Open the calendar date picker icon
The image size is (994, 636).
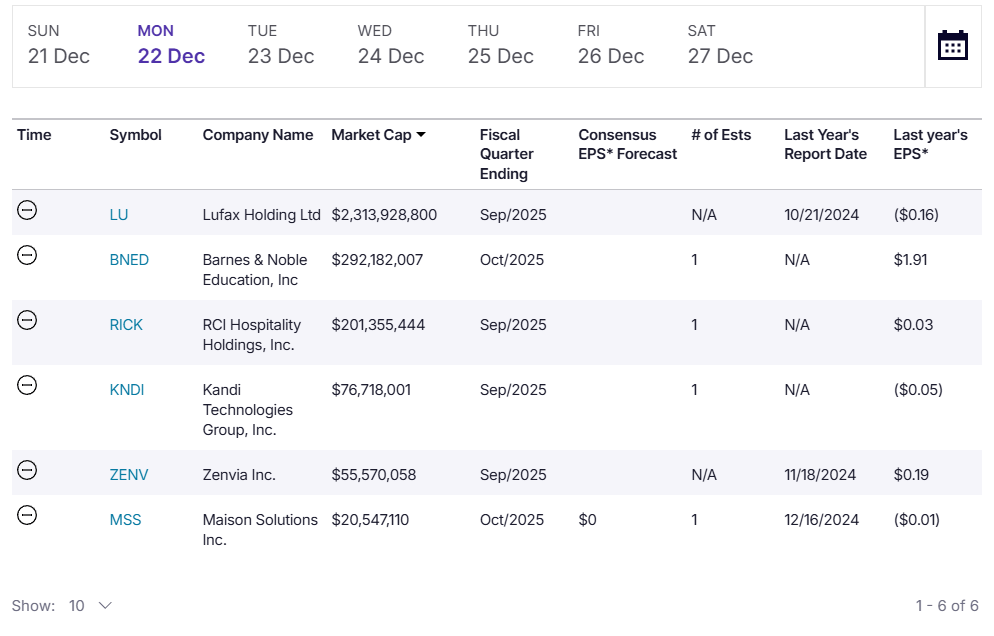click(952, 45)
